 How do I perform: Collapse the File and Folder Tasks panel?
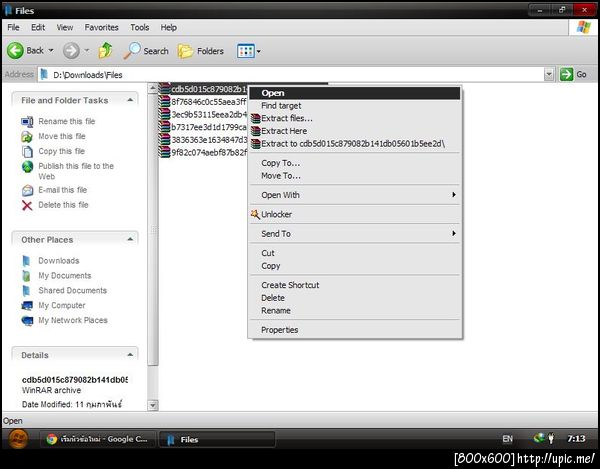130,100
